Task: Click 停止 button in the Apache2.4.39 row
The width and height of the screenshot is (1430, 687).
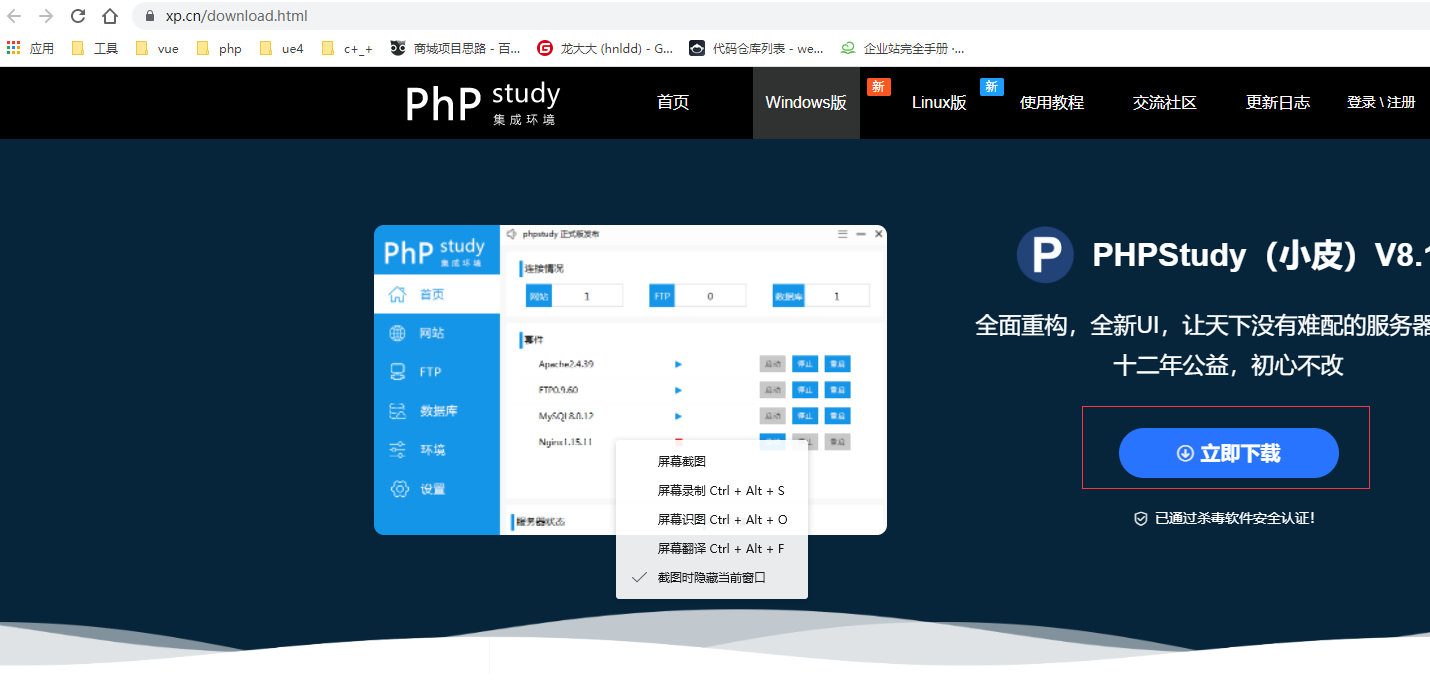Action: click(805, 364)
